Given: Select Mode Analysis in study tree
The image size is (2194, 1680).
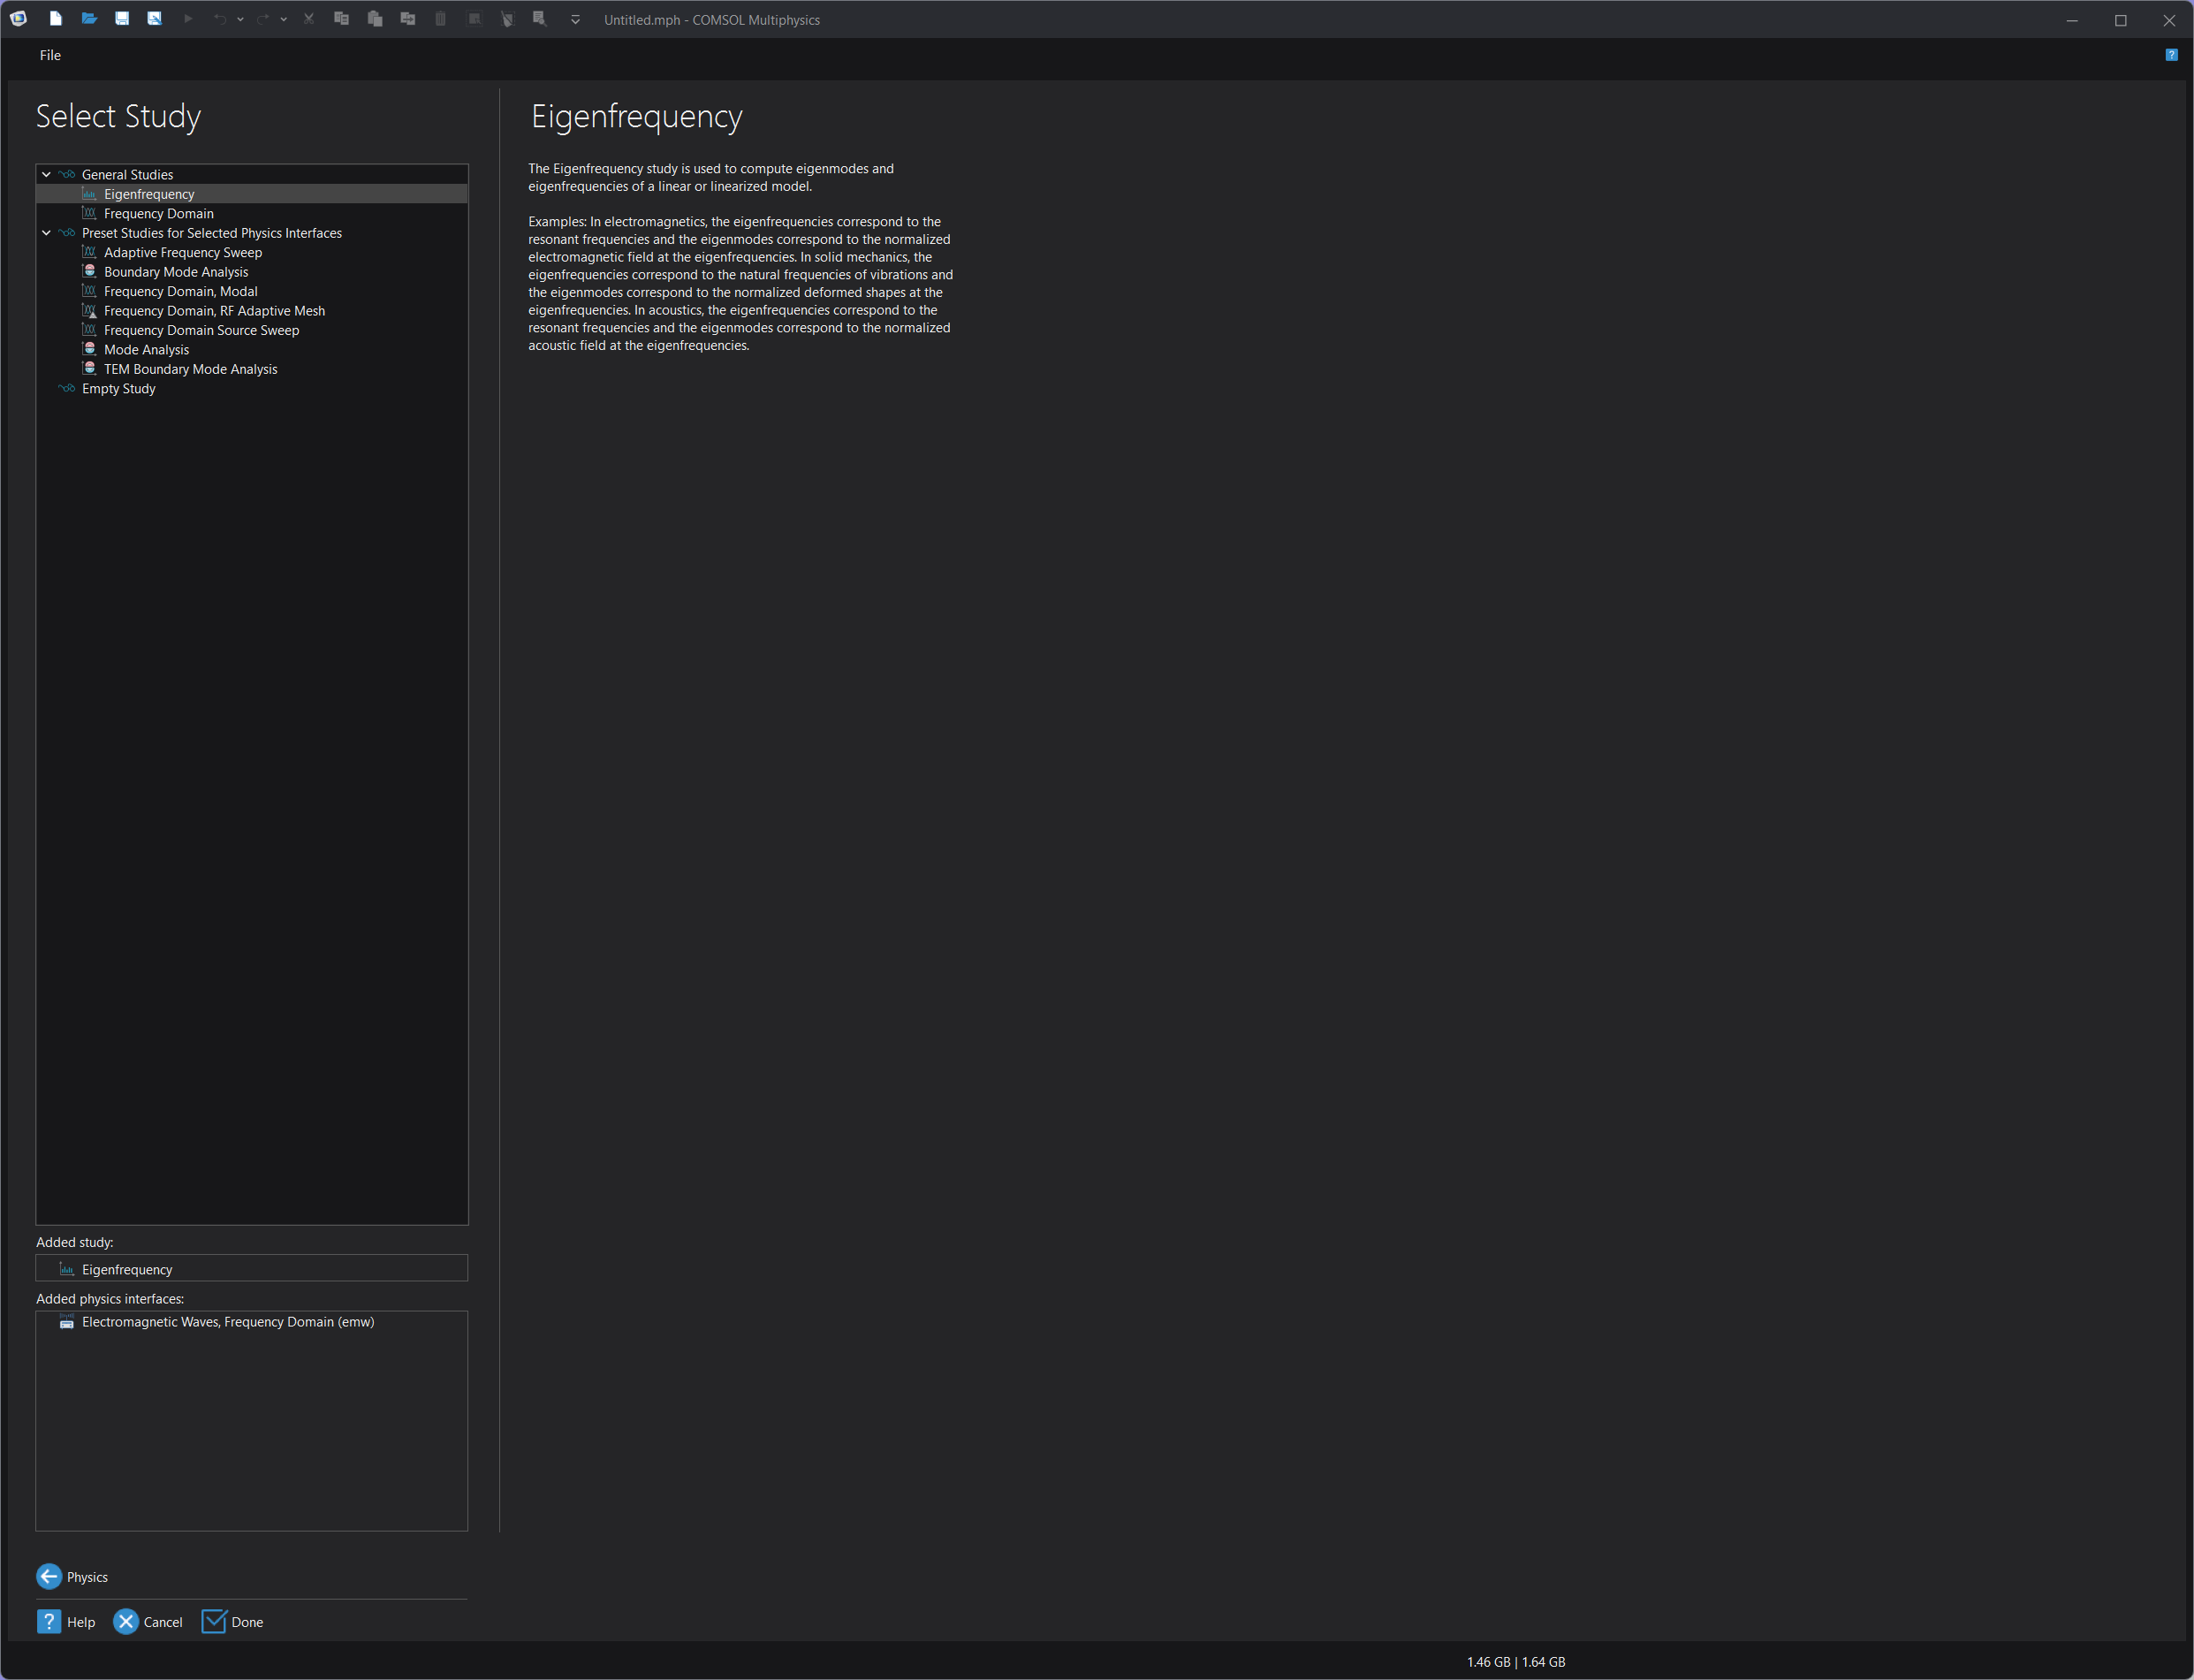Looking at the screenshot, I should click(x=146, y=349).
